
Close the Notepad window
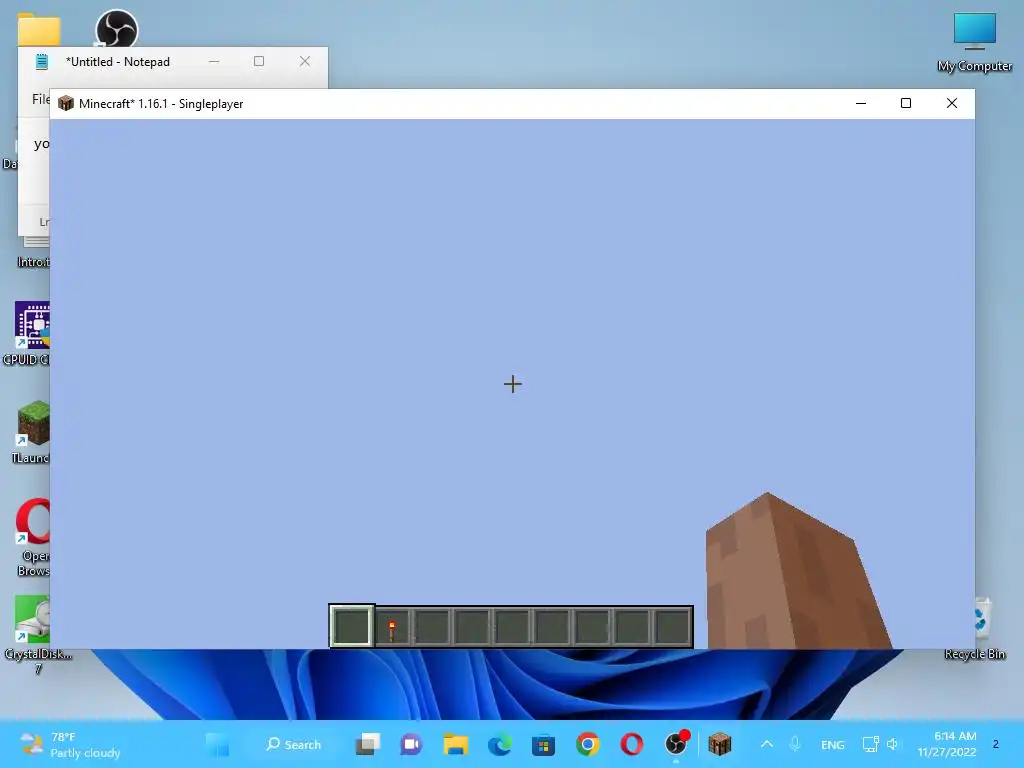point(305,61)
